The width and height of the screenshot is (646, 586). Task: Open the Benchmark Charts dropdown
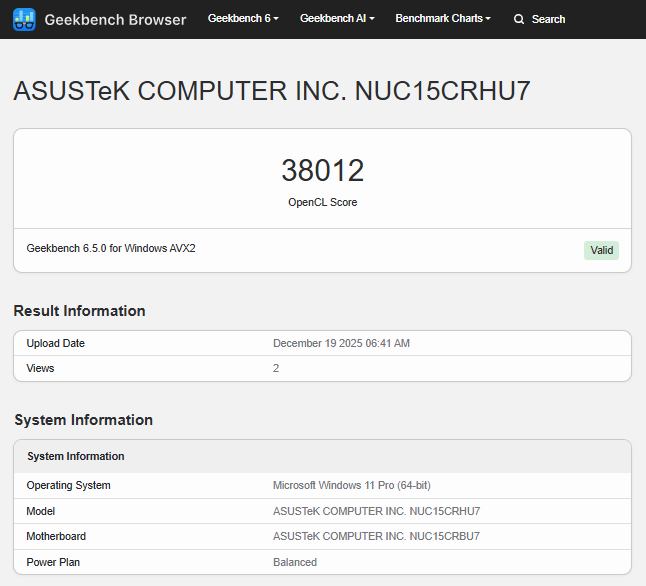tap(443, 19)
